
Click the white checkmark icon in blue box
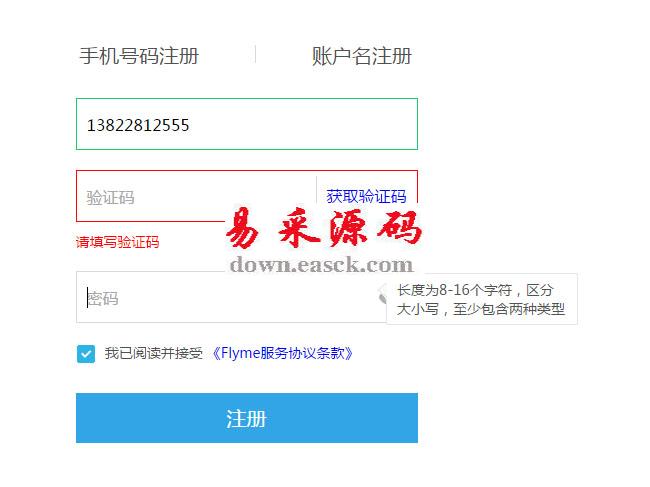pyautogui.click(x=86, y=354)
